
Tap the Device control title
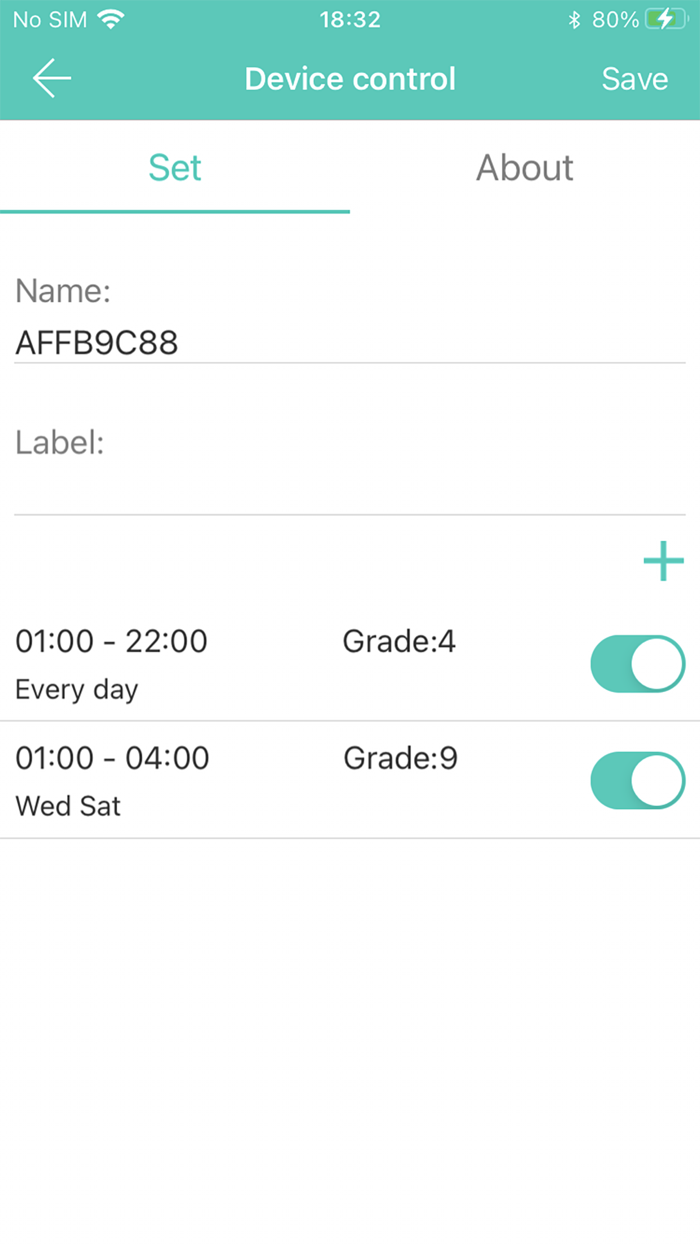click(x=350, y=79)
